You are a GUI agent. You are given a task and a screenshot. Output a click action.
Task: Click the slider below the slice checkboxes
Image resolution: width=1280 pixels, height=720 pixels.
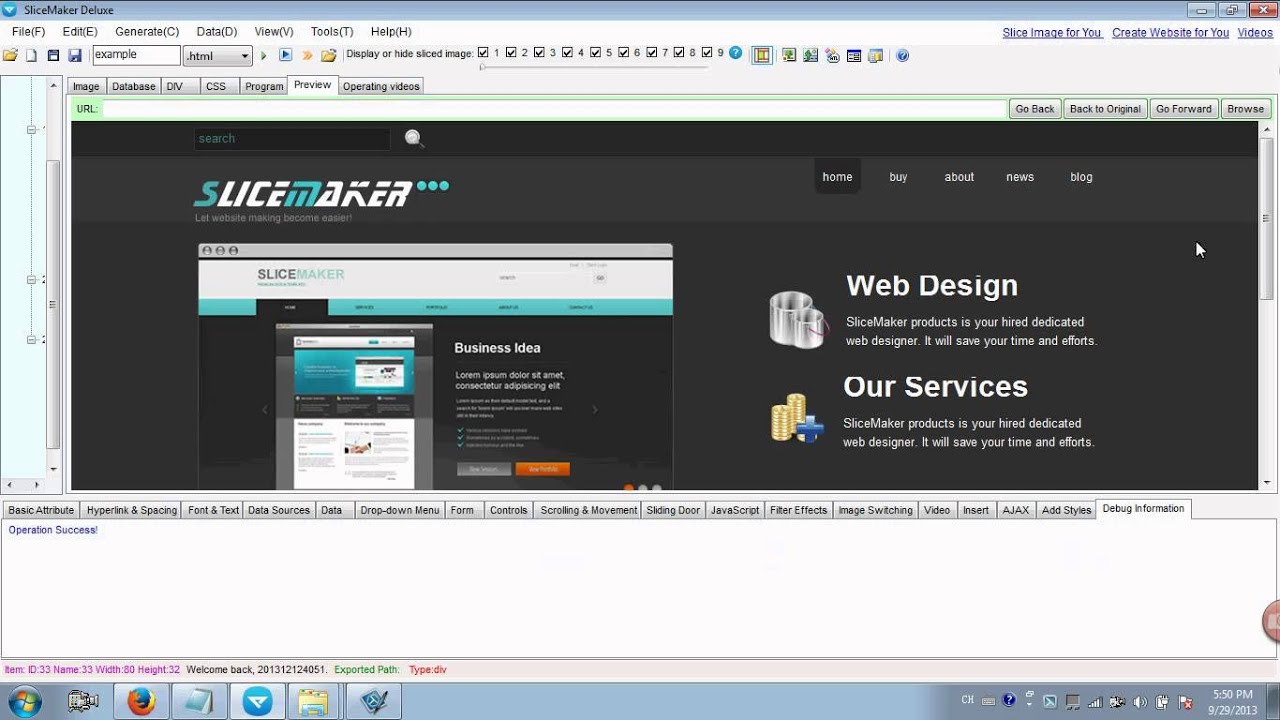595,67
